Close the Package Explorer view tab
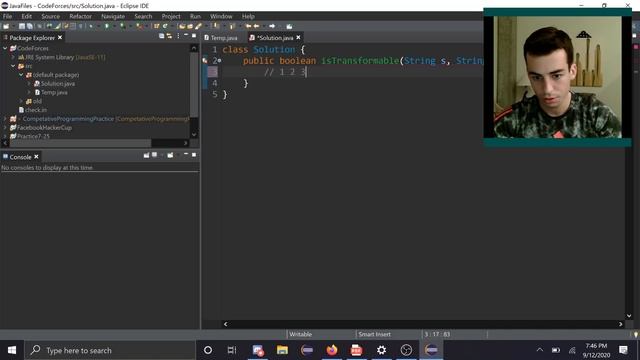This screenshot has width=640, height=360. click(60, 37)
